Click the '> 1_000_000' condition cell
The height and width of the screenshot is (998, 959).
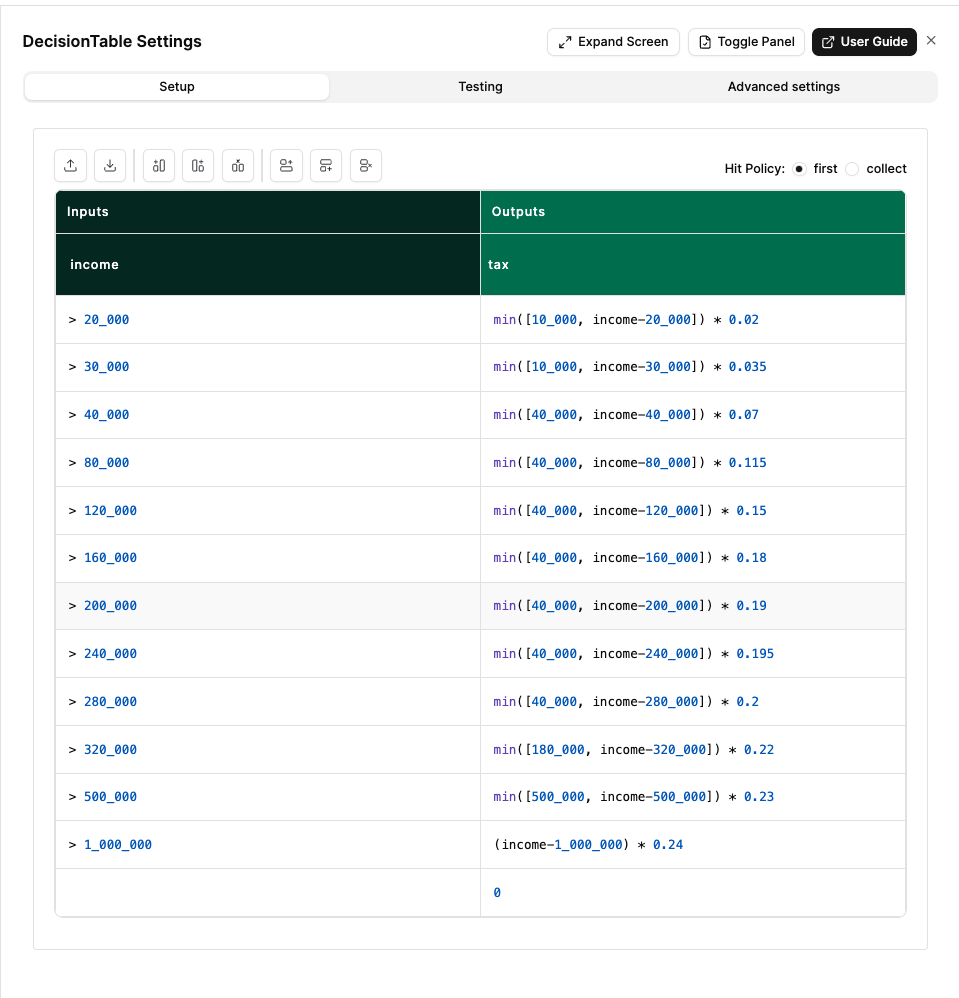pos(268,845)
